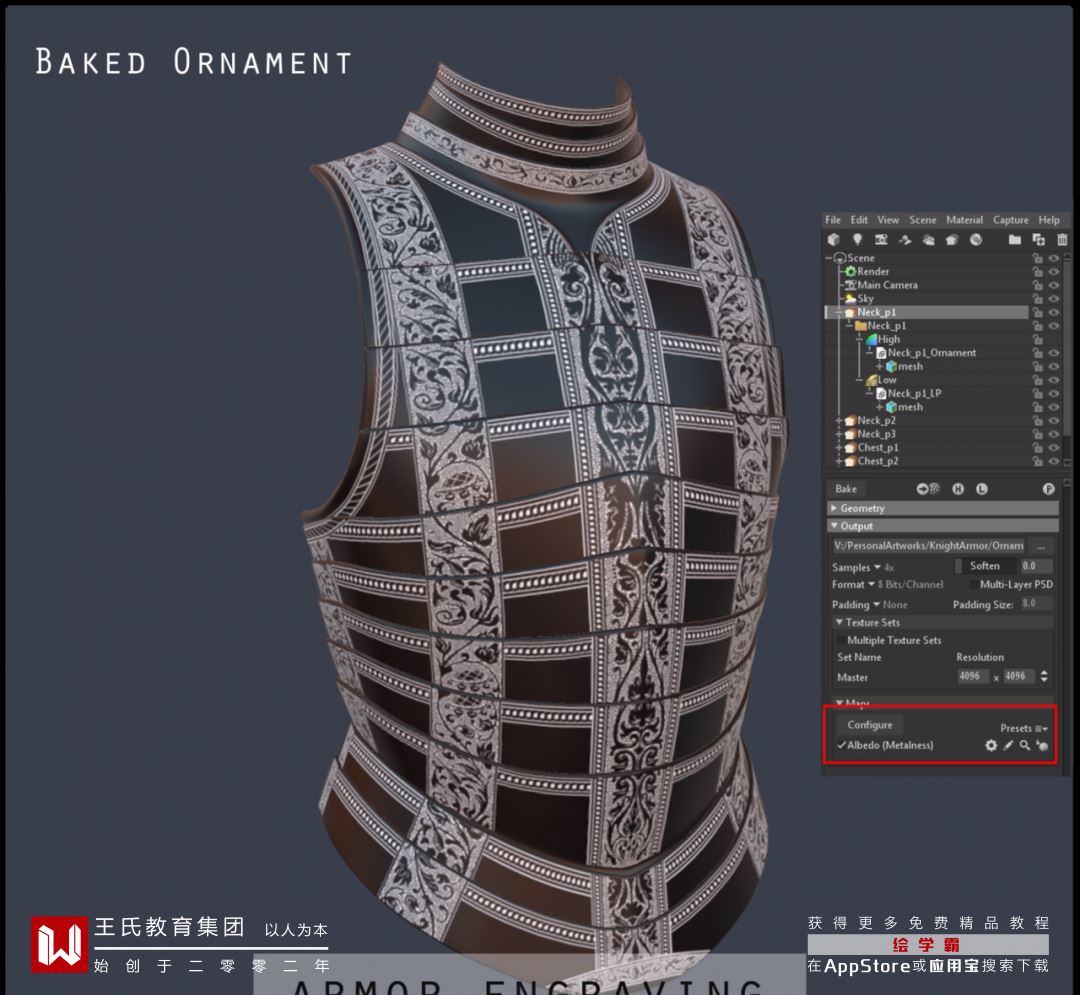Open the Scene menu
The width and height of the screenshot is (1080, 995).
(x=922, y=220)
